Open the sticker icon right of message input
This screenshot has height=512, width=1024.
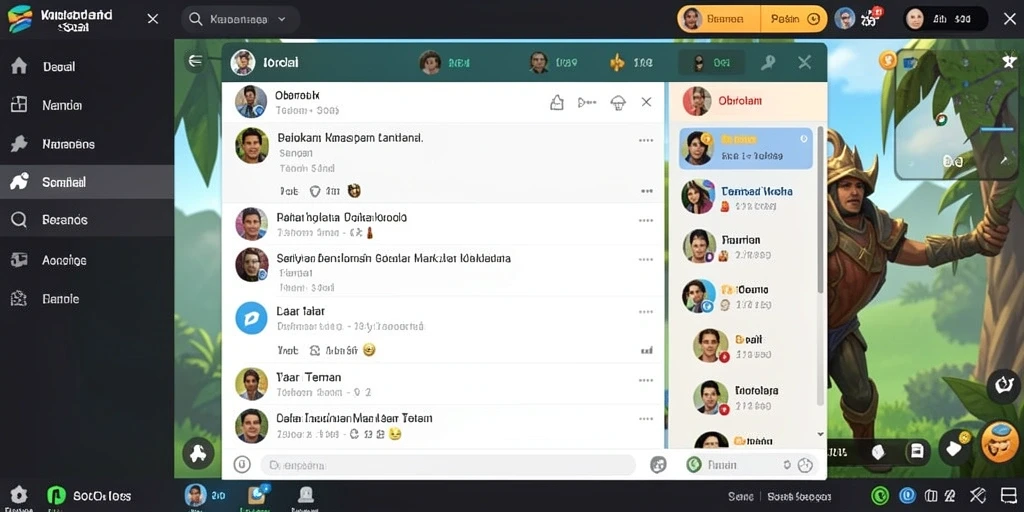pyautogui.click(x=658, y=464)
